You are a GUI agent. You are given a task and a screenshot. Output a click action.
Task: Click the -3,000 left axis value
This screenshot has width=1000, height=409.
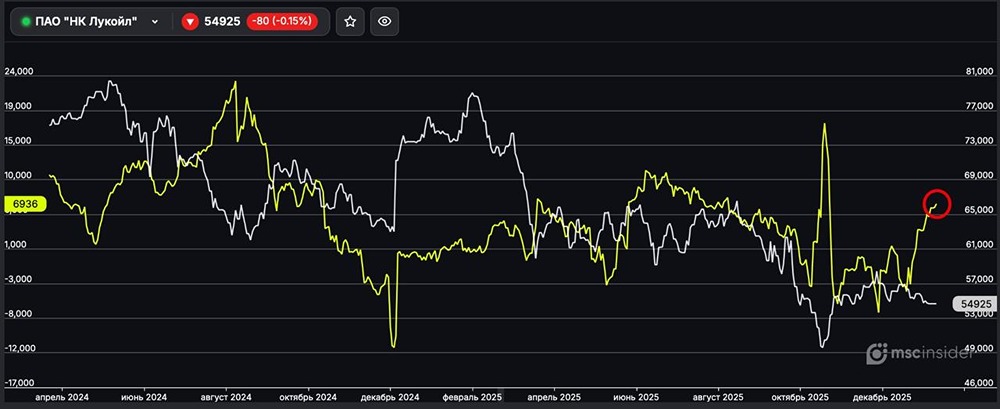[17, 280]
